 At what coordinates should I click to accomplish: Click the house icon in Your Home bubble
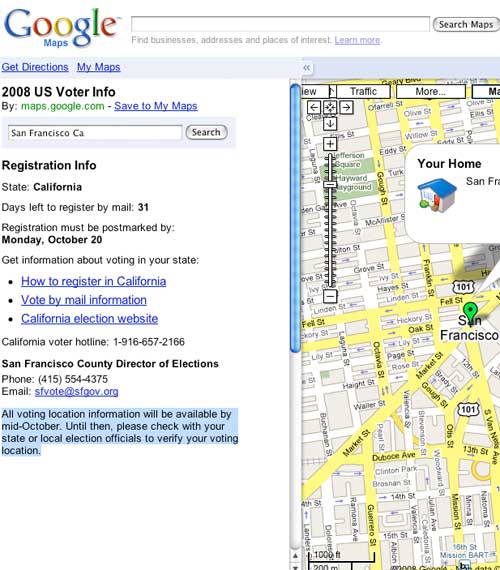coord(437,194)
